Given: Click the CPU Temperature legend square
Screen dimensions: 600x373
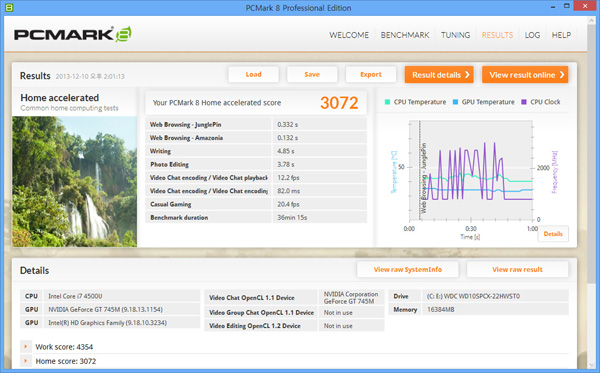Looking at the screenshot, I should click(x=387, y=102).
